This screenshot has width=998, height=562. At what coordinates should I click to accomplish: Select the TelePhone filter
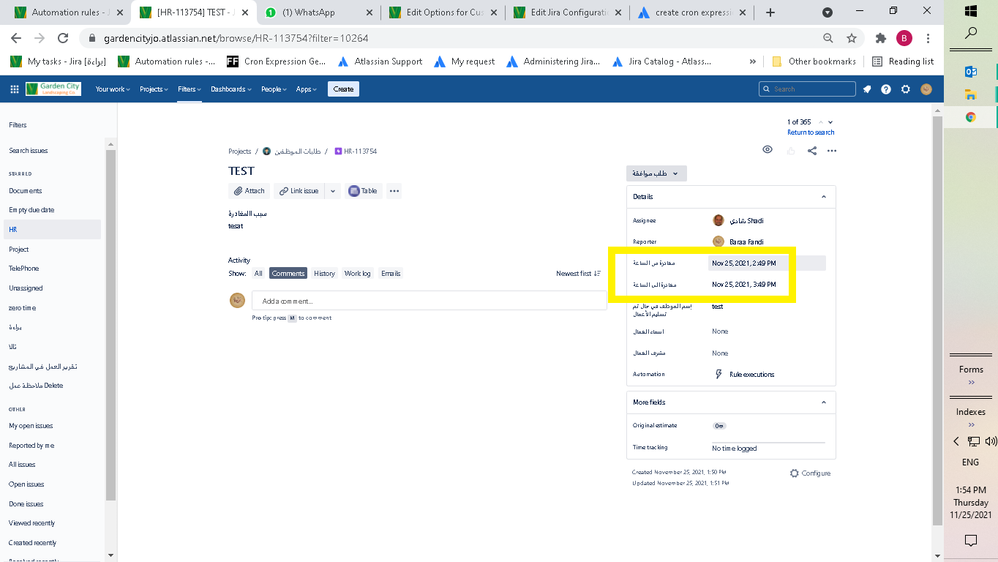tap(24, 269)
